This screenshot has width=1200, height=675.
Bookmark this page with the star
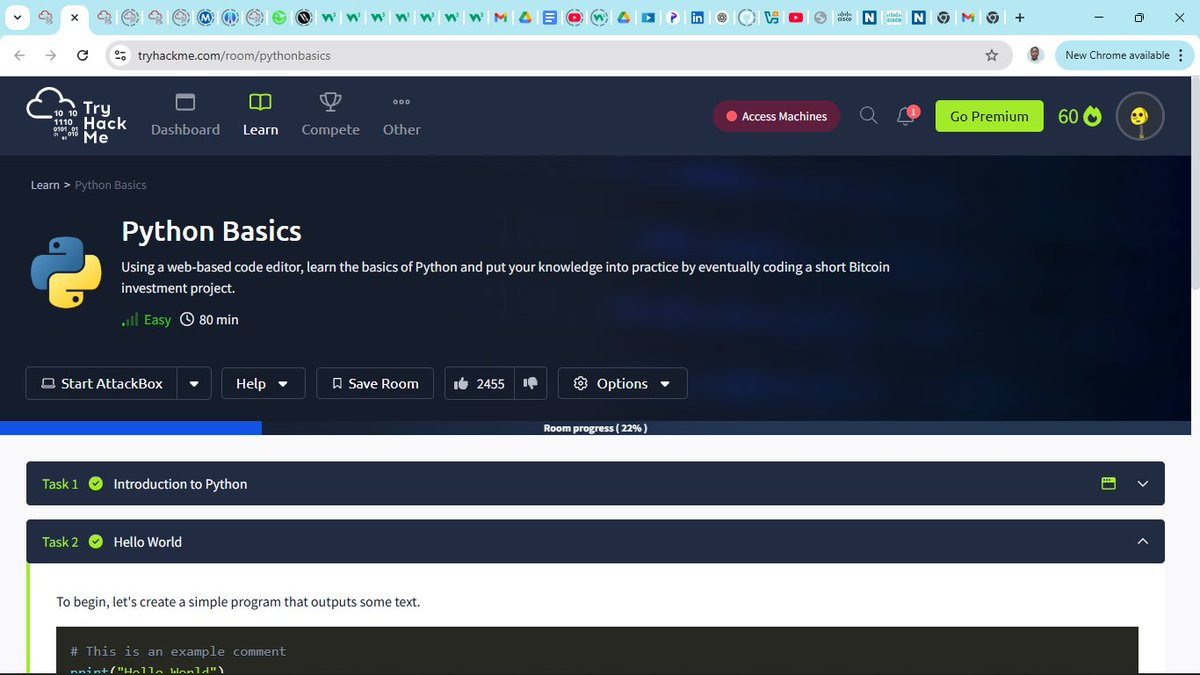coord(992,55)
